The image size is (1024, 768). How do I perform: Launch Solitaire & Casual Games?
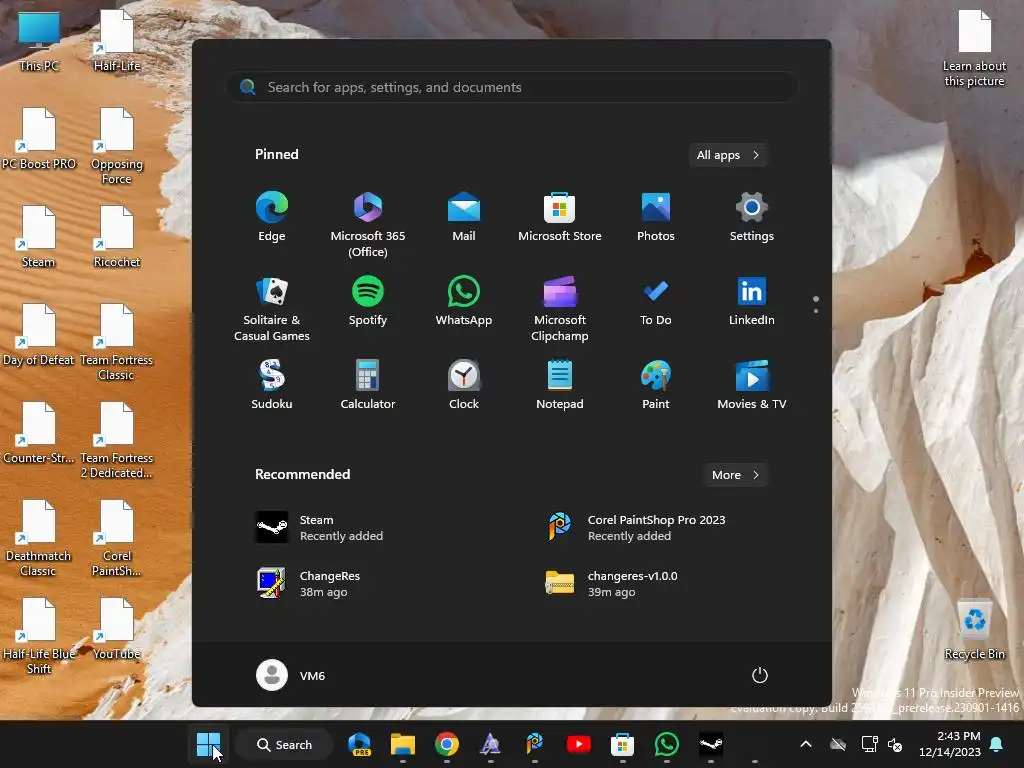272,308
